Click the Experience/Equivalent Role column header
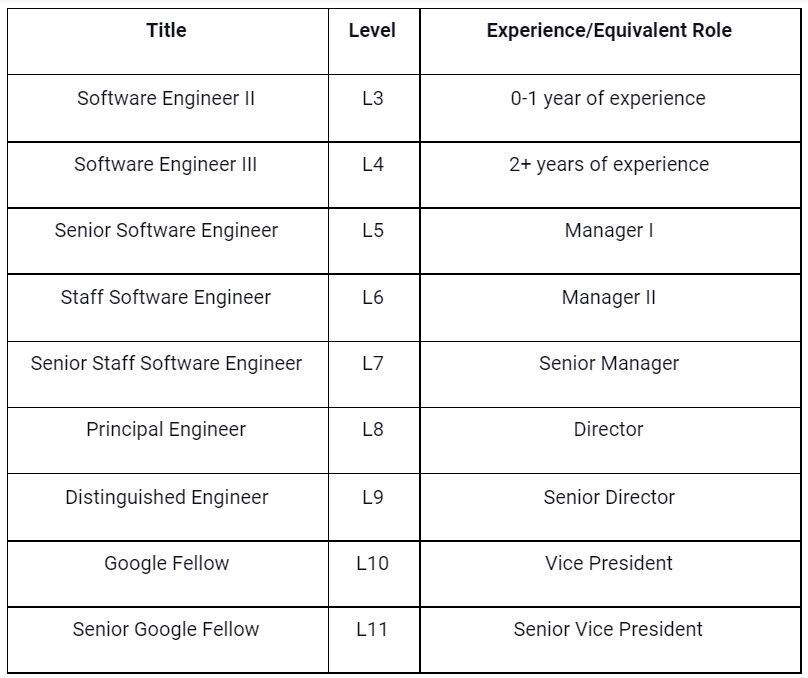Image resolution: width=808 pixels, height=678 pixels. click(609, 31)
